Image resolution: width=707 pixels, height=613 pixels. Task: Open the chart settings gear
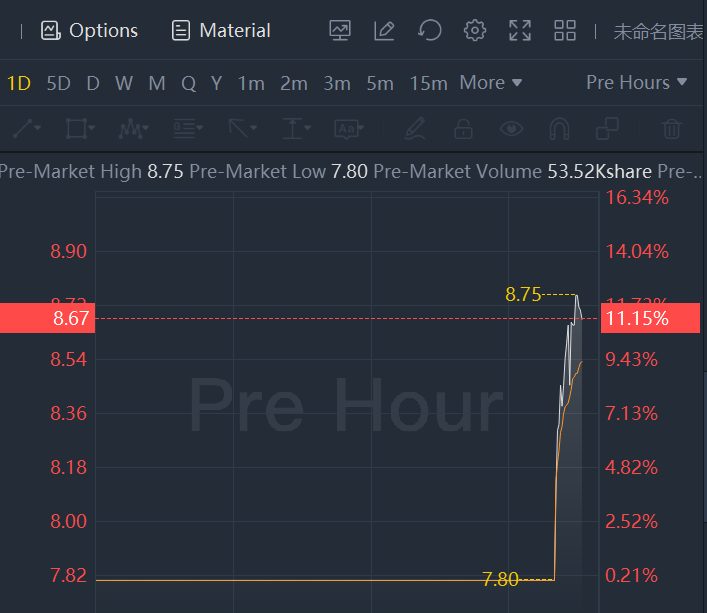tap(475, 31)
